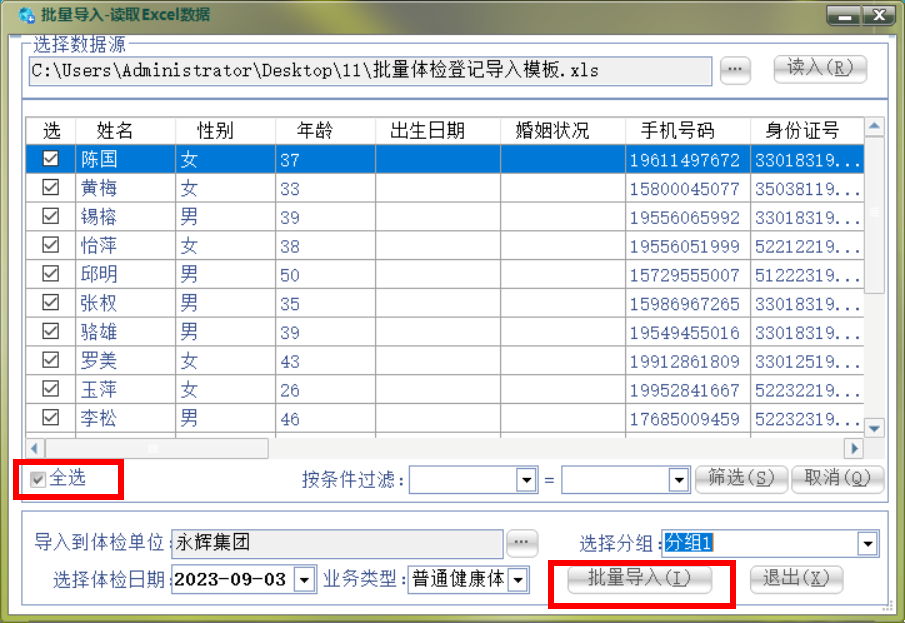
Task: Click the vertical scrollbar down arrow
Action: (x=874, y=428)
